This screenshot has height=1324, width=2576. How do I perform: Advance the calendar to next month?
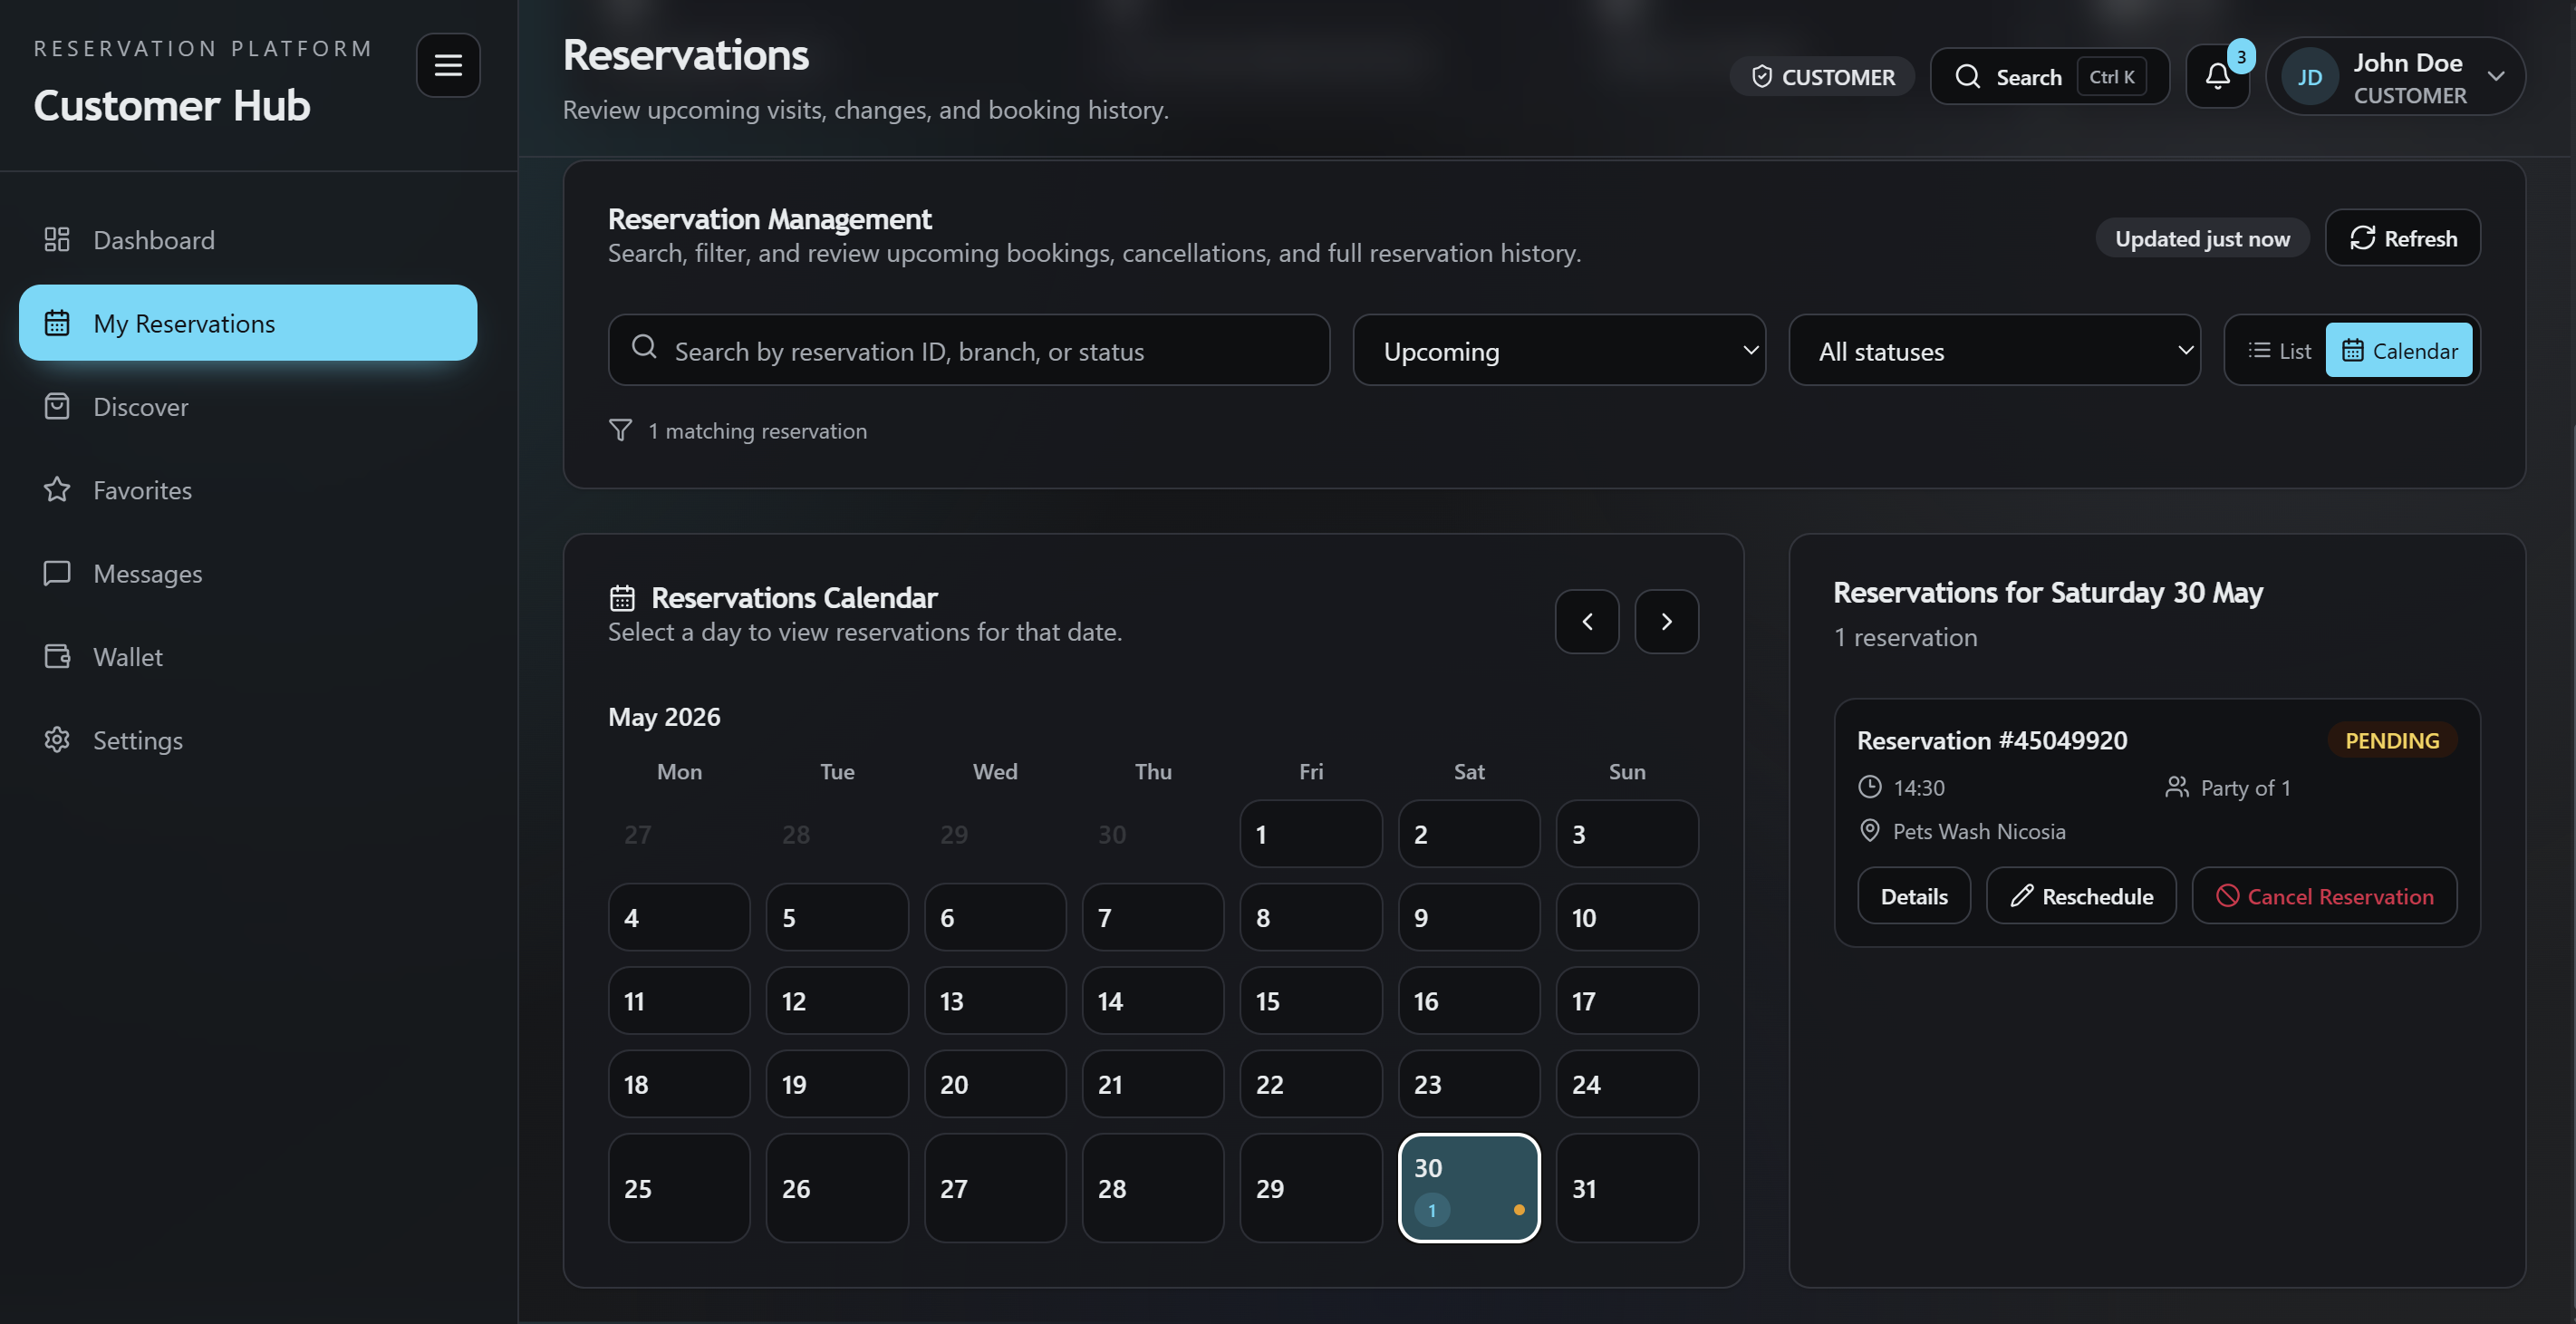[x=1666, y=621]
